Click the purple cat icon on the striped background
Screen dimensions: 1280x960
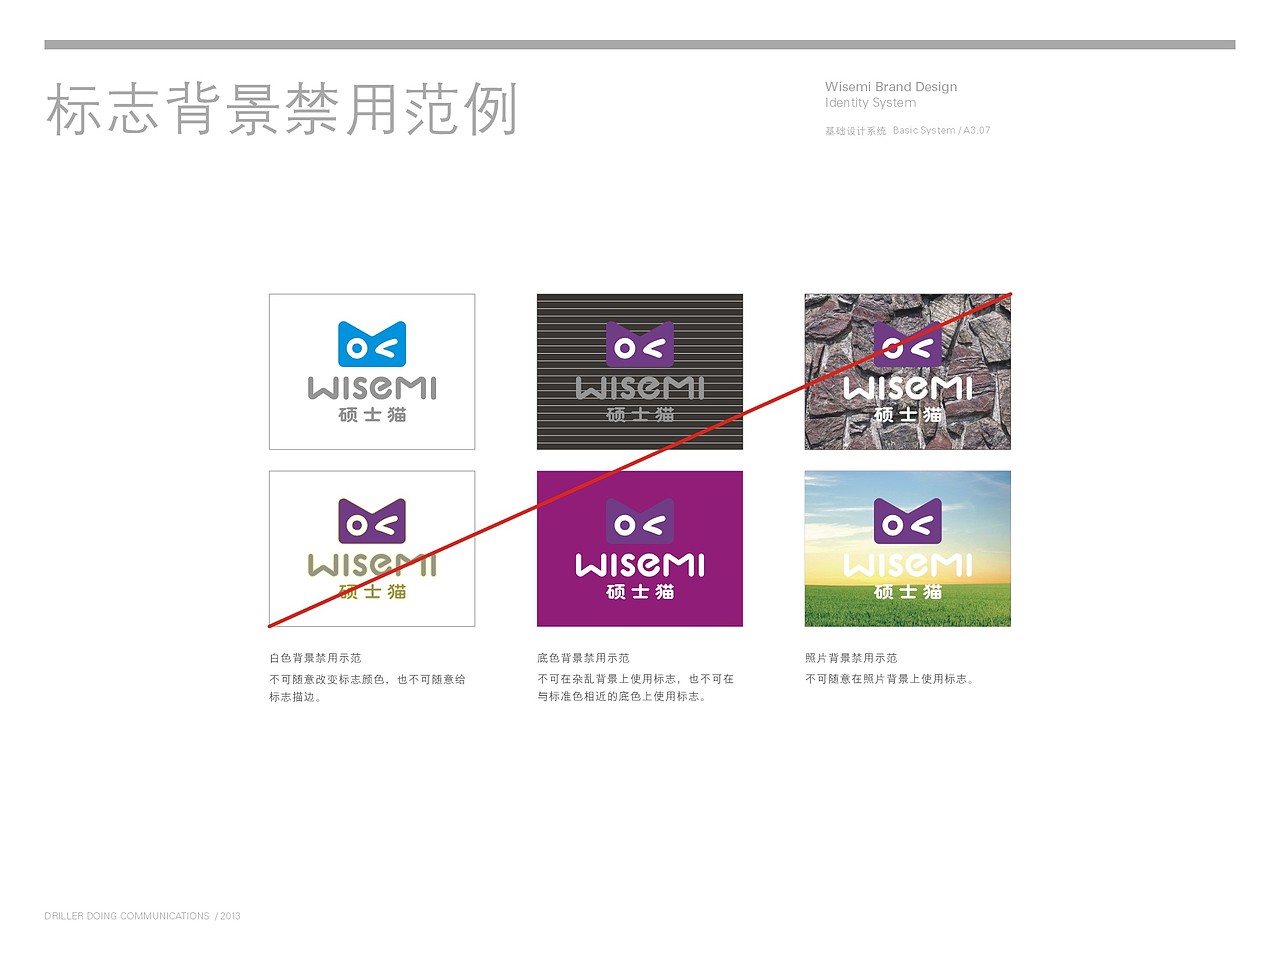tap(640, 344)
